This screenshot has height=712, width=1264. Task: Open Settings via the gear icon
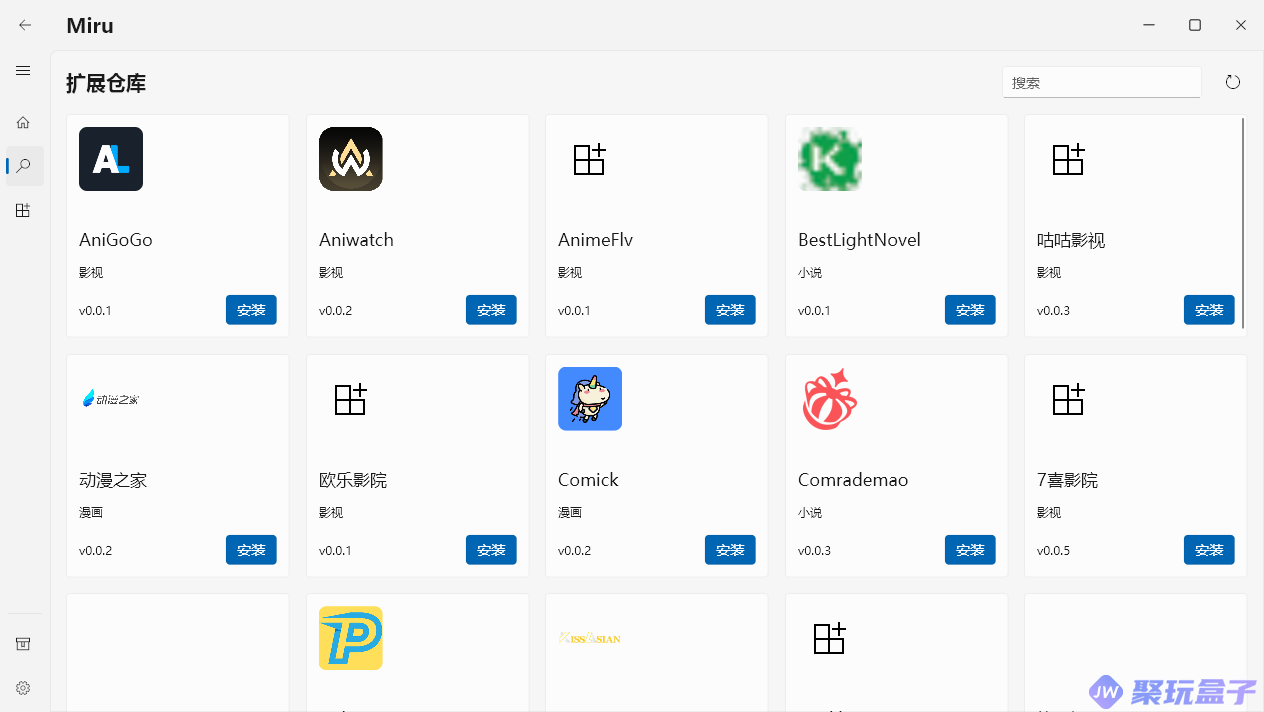pos(23,688)
